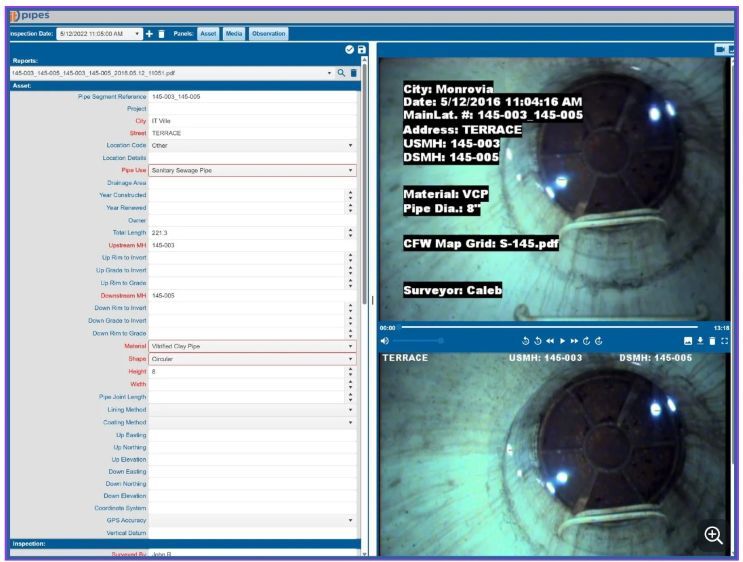Click the Drainage Area field
This screenshot has width=743, height=562.
[x=253, y=183]
